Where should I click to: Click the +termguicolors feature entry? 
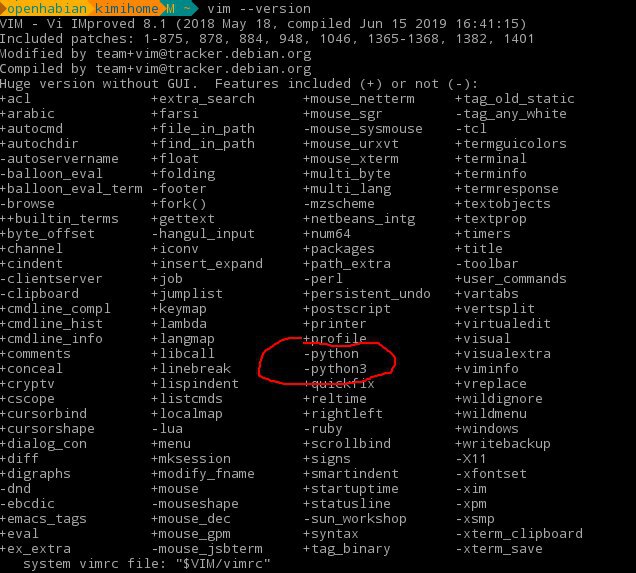(511, 144)
